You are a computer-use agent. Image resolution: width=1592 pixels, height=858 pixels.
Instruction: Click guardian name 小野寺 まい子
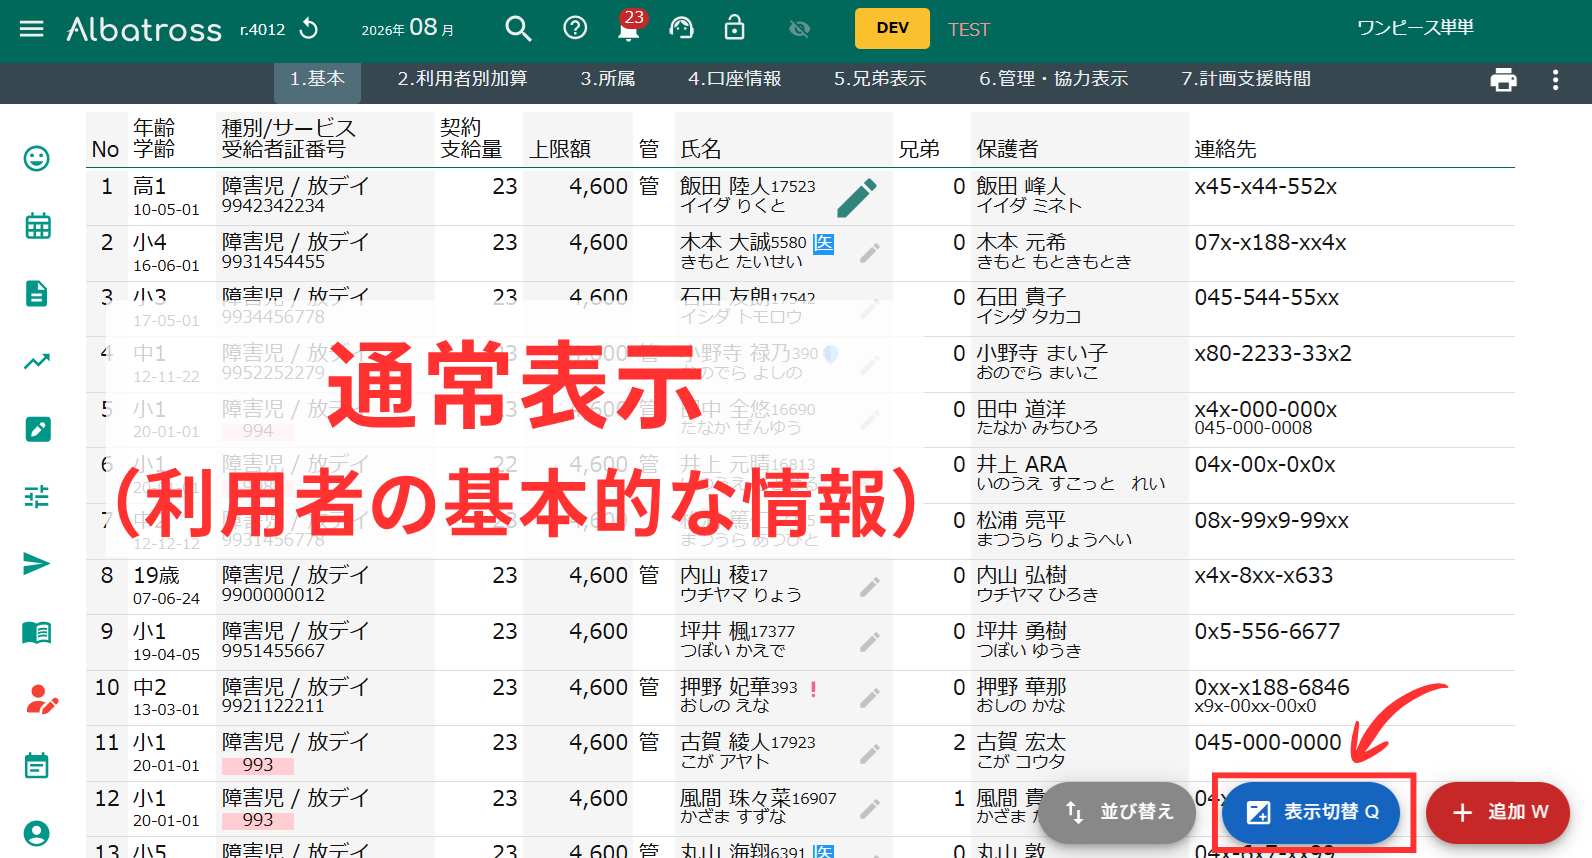(1042, 353)
